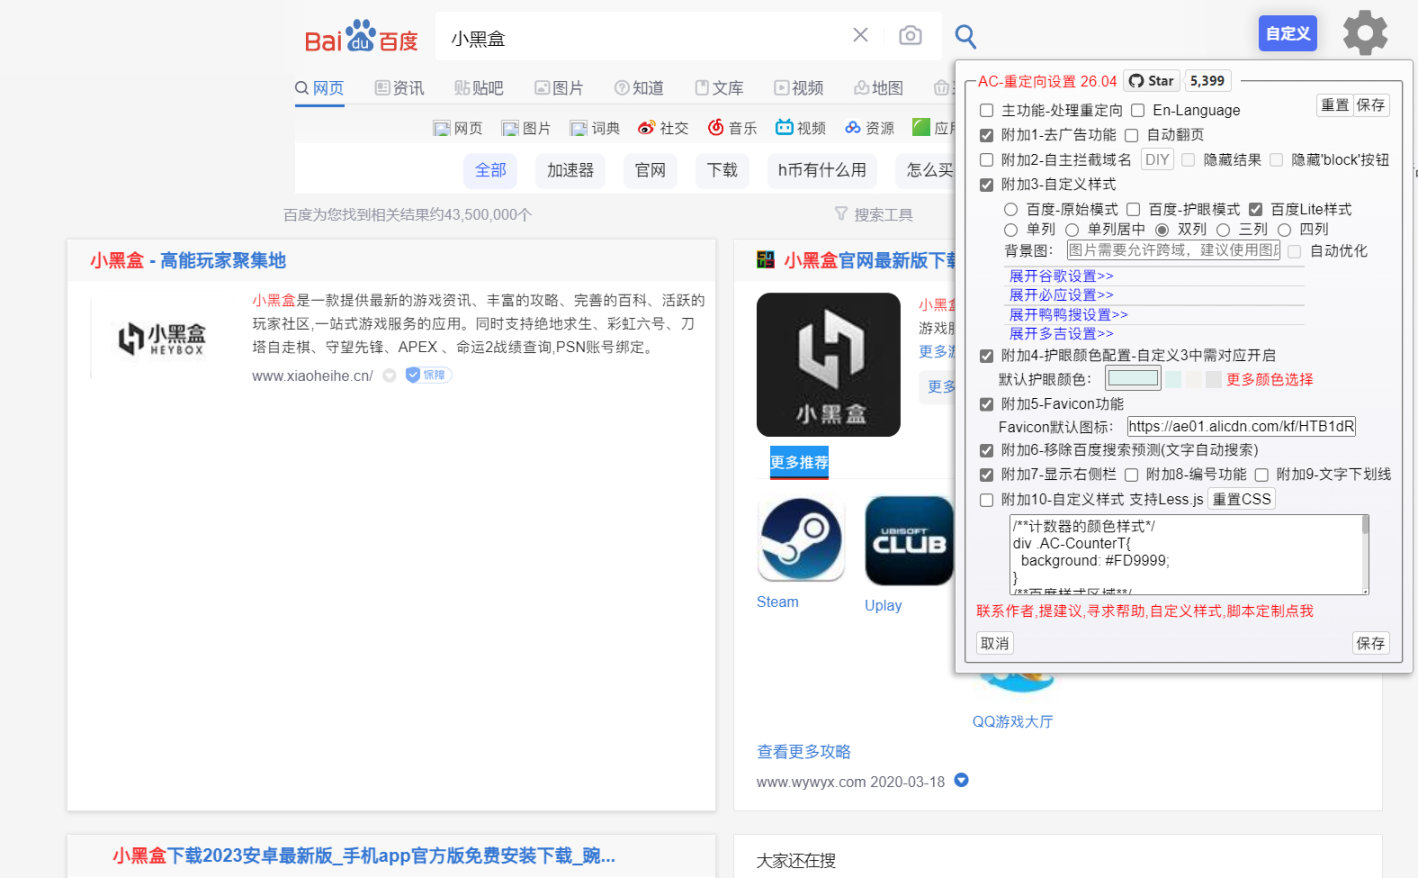Click the blue magnifier search icon
This screenshot has height=878, width=1418.
[965, 37]
